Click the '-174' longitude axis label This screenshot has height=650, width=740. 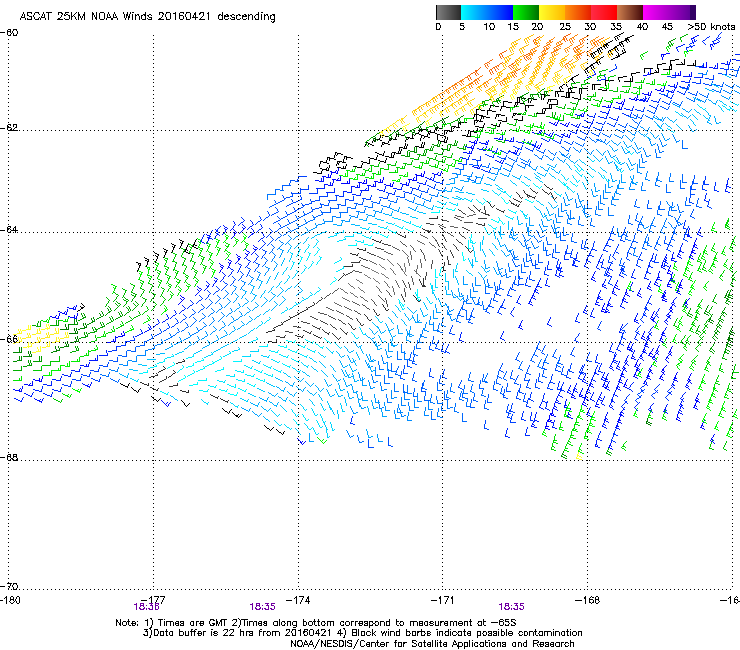point(298,600)
